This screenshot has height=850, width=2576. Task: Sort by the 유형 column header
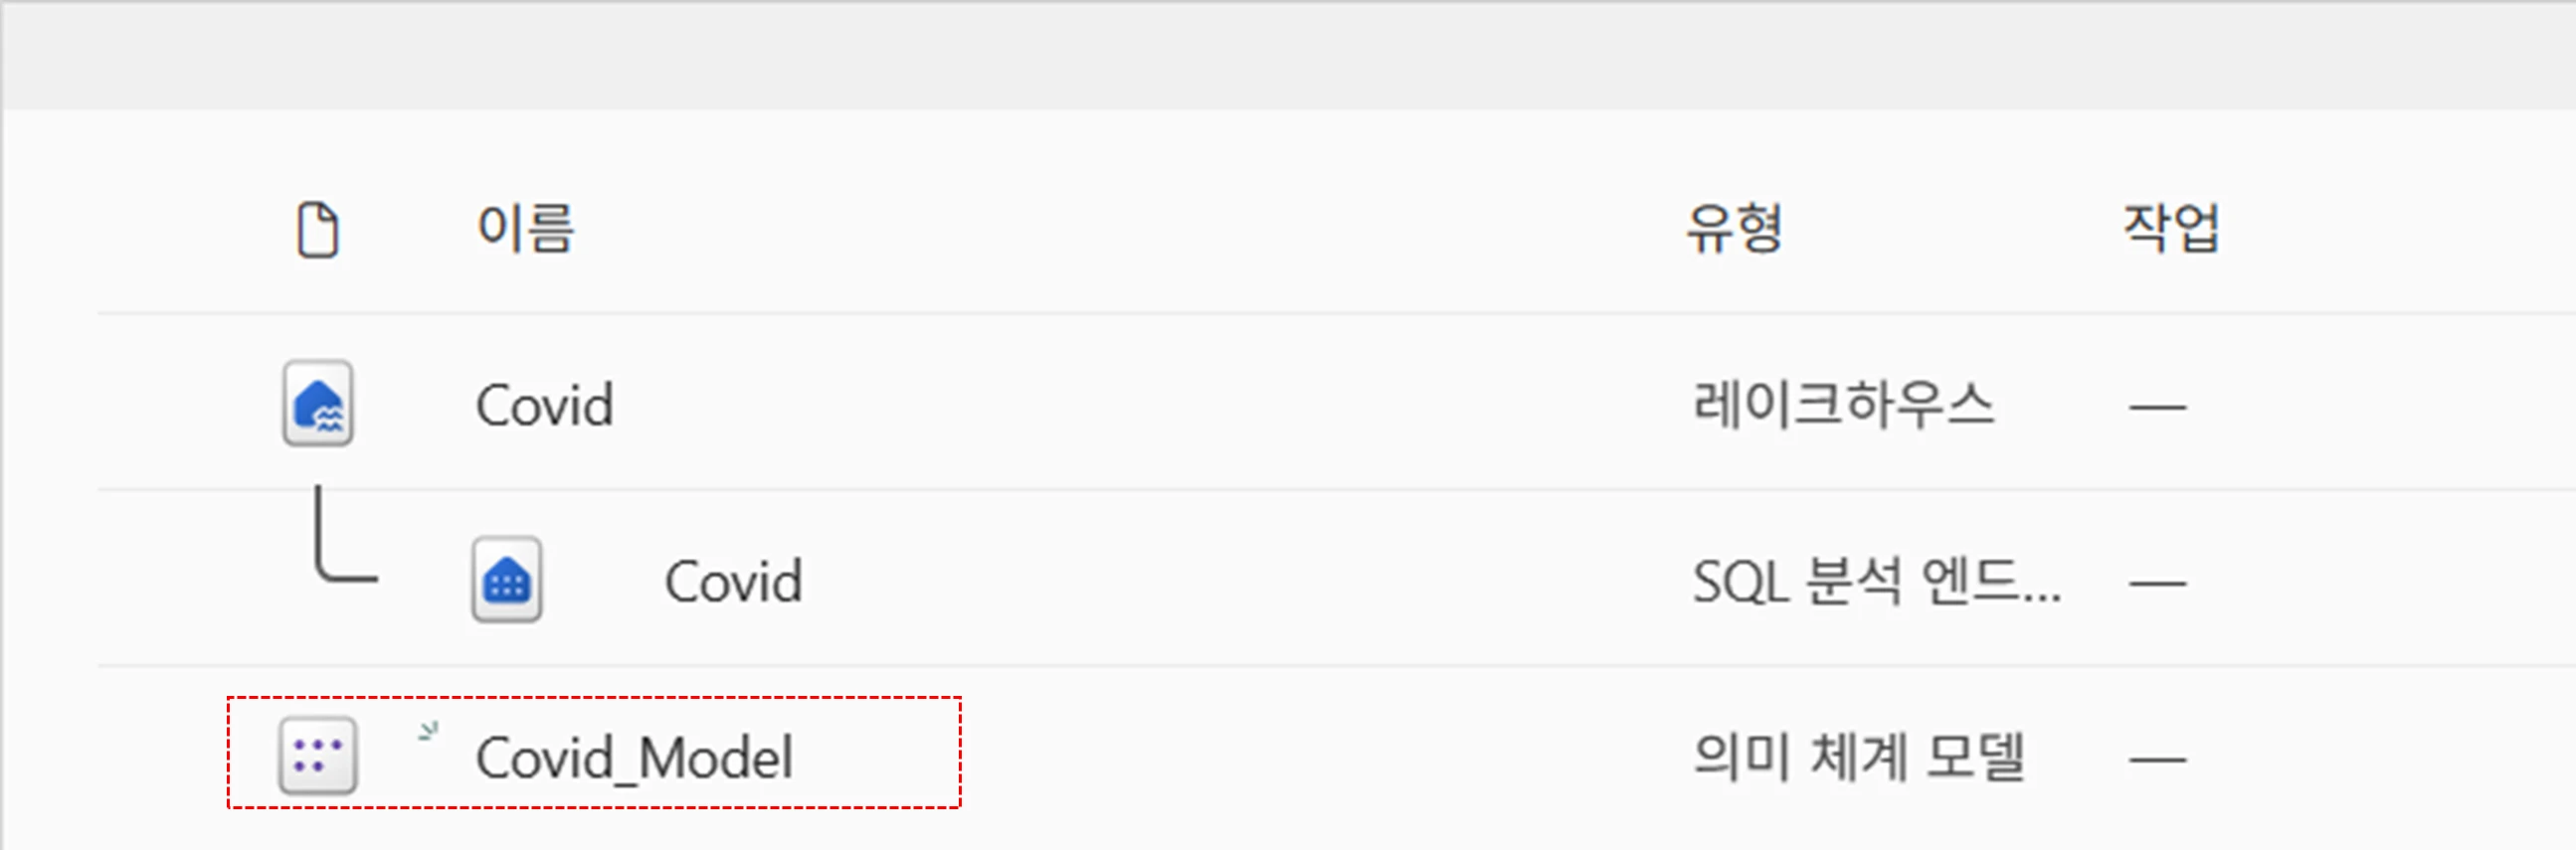pos(1734,229)
